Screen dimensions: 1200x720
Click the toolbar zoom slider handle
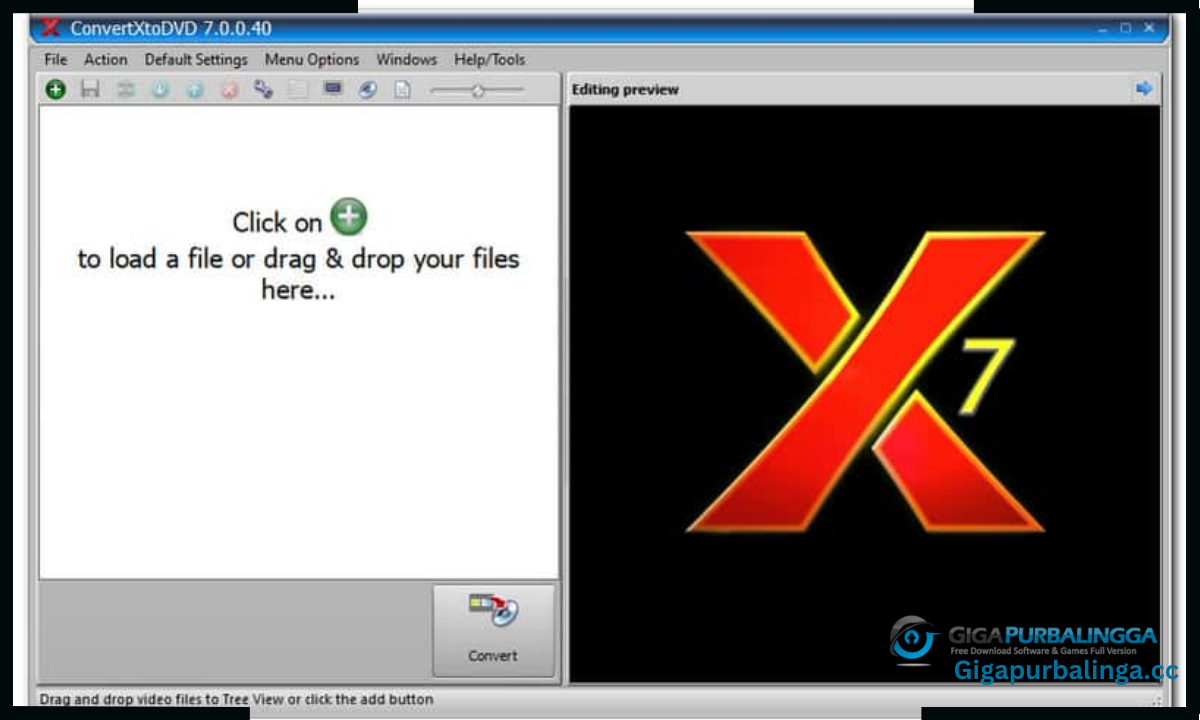point(478,90)
